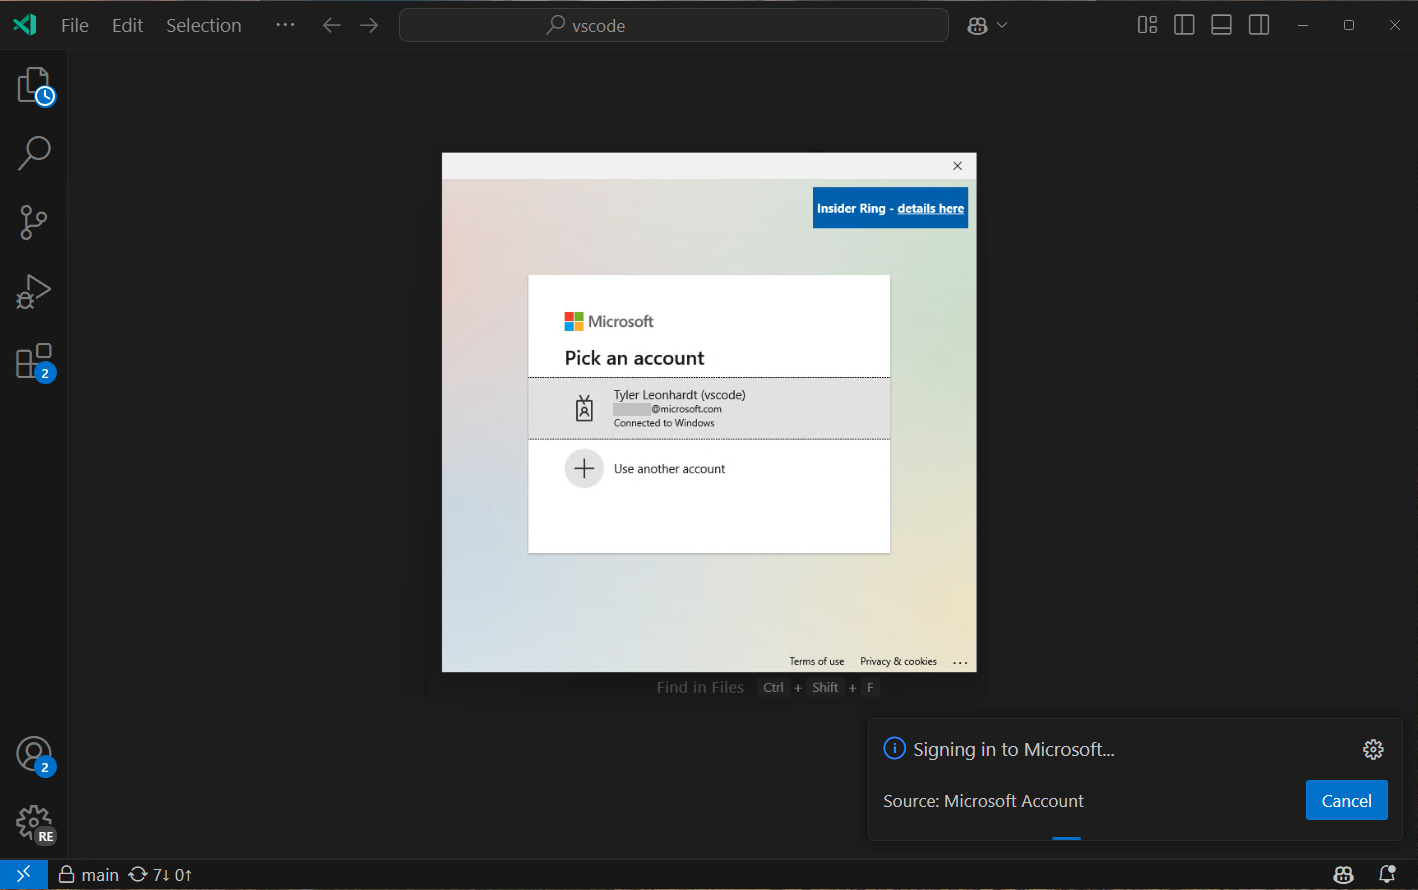The height and width of the screenshot is (890, 1418).
Task: Open the title bar overflow menu
Action: point(284,25)
